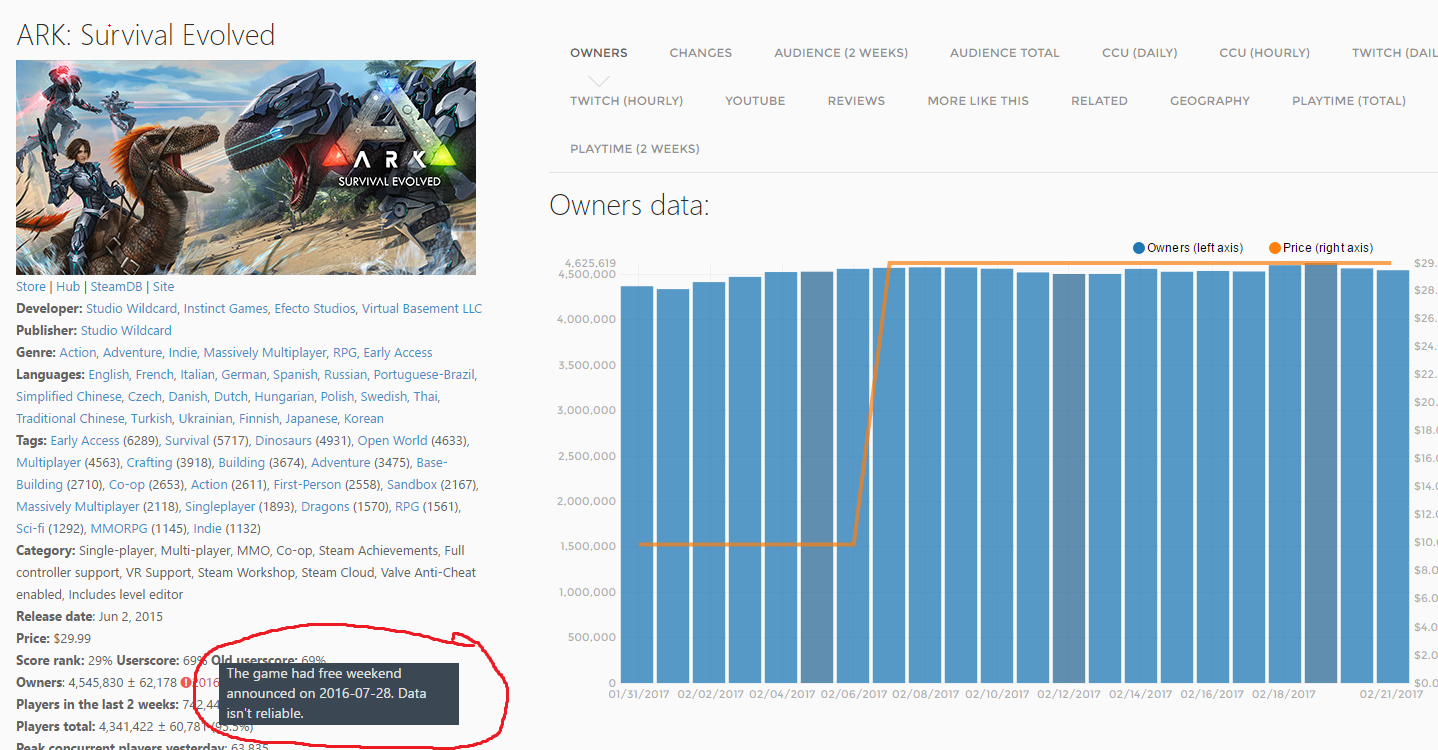Open the Hub link

68,287
